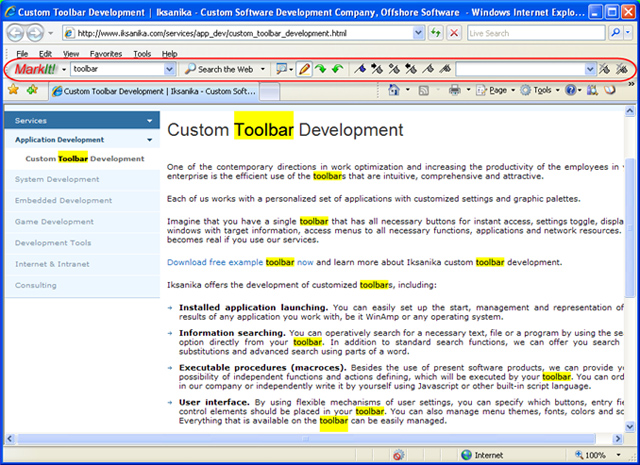Click the red Stop loading button
Screen dimensions: 640x465
point(454,33)
